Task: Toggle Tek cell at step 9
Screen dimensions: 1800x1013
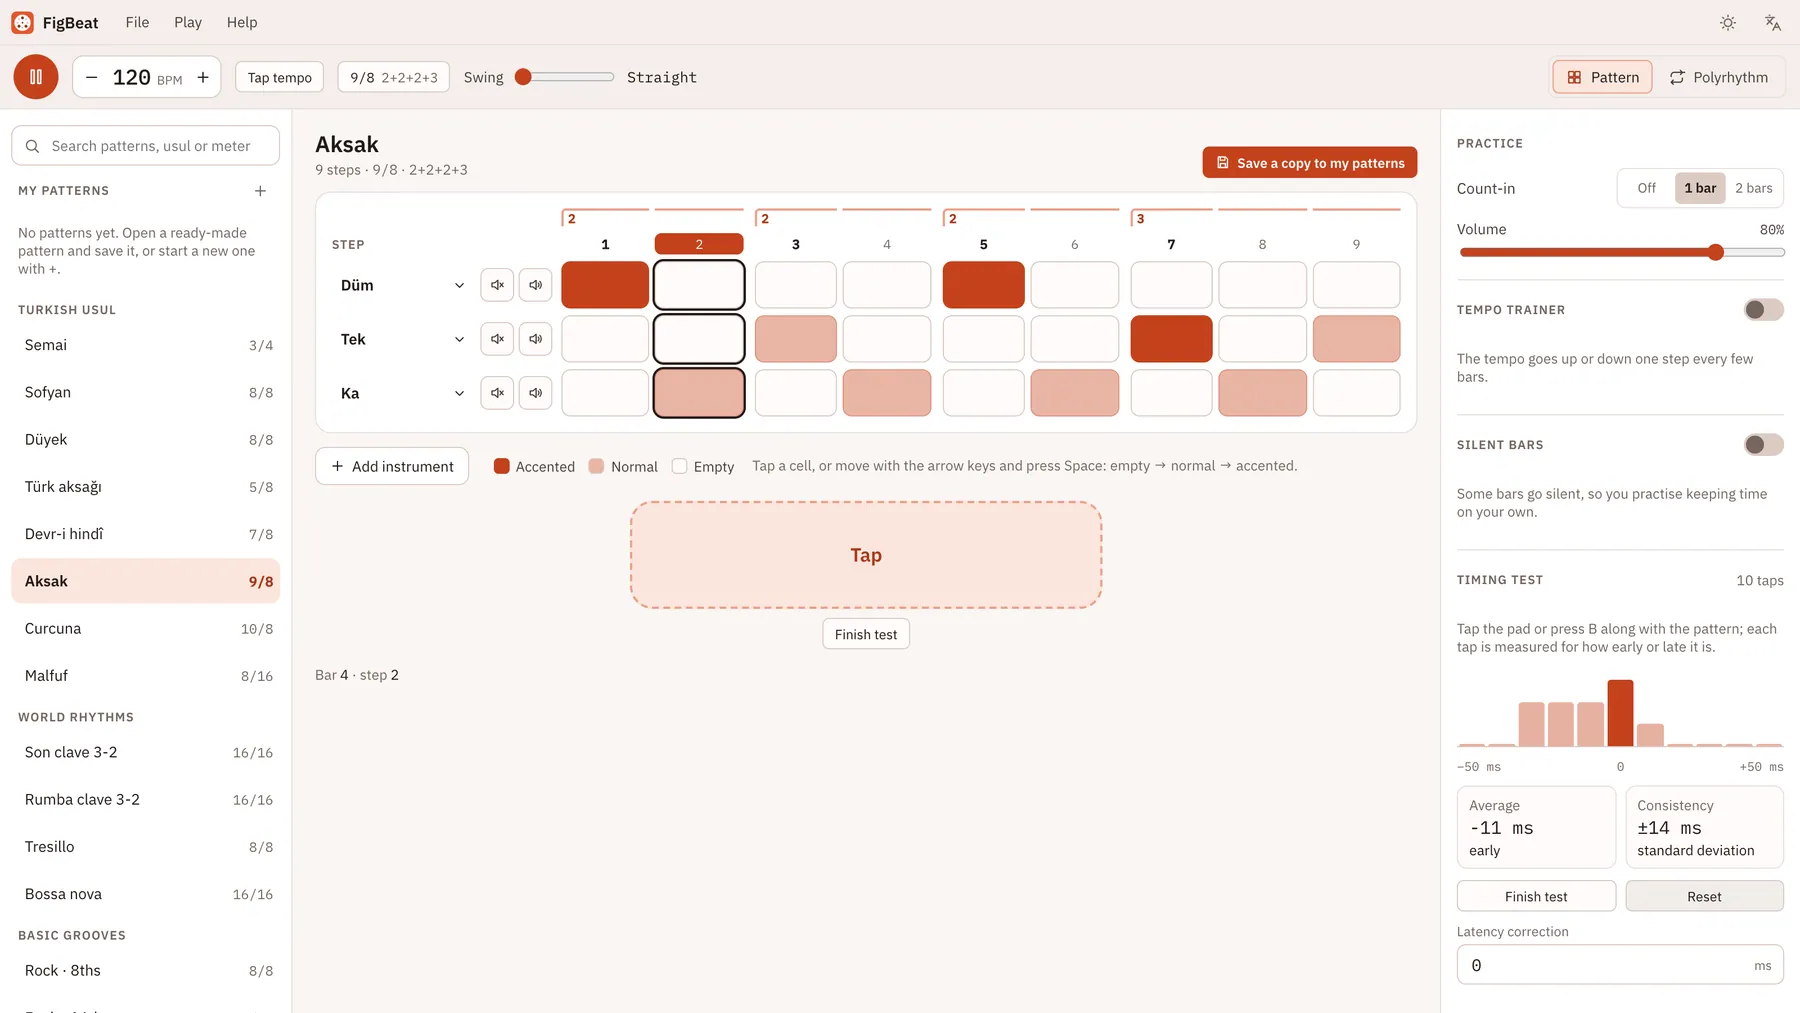Action: pyautogui.click(x=1357, y=339)
